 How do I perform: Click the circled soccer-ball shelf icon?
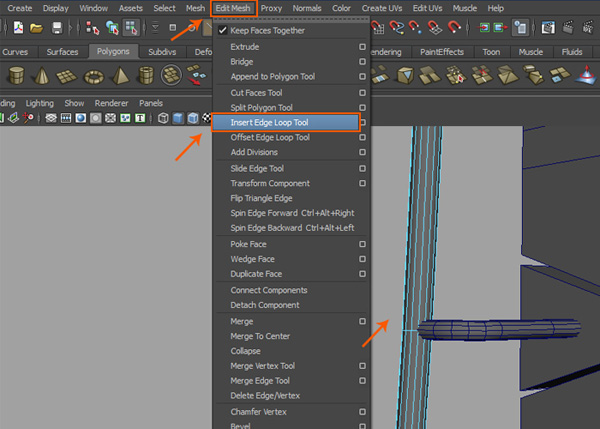click(171, 75)
